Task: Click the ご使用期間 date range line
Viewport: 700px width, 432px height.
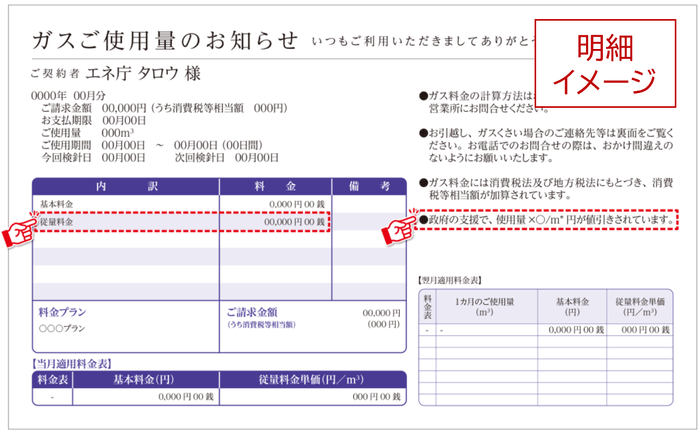Action: (152, 145)
